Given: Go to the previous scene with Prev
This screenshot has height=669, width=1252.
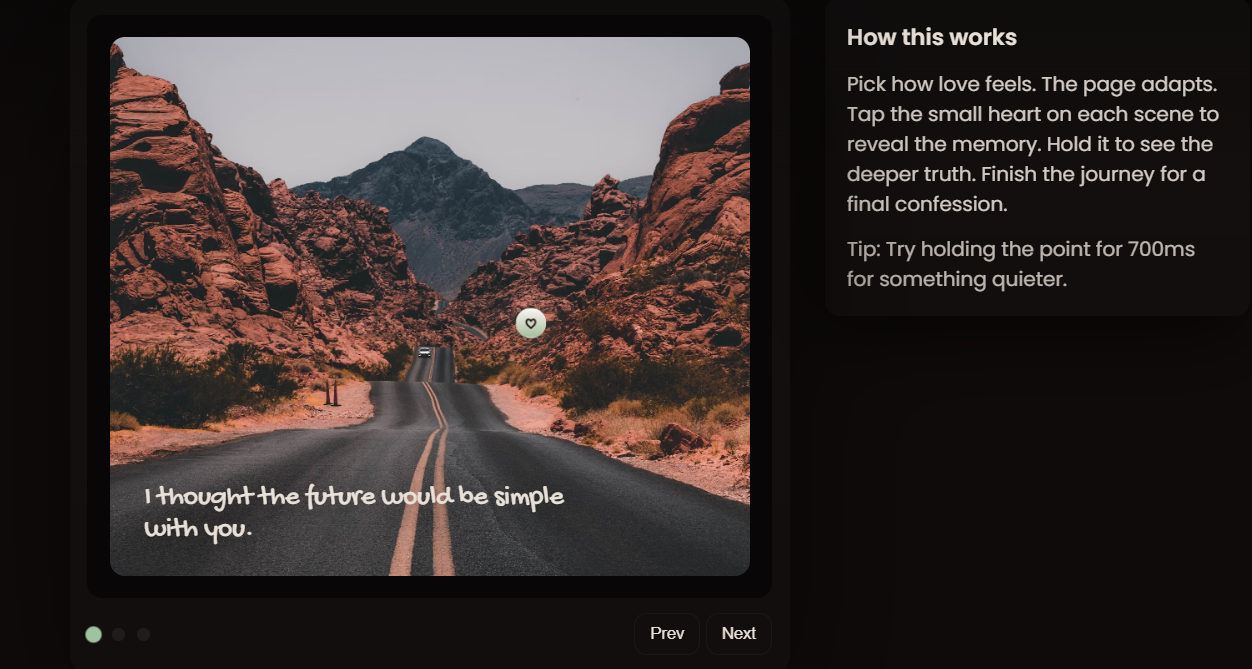Looking at the screenshot, I should pos(667,633).
